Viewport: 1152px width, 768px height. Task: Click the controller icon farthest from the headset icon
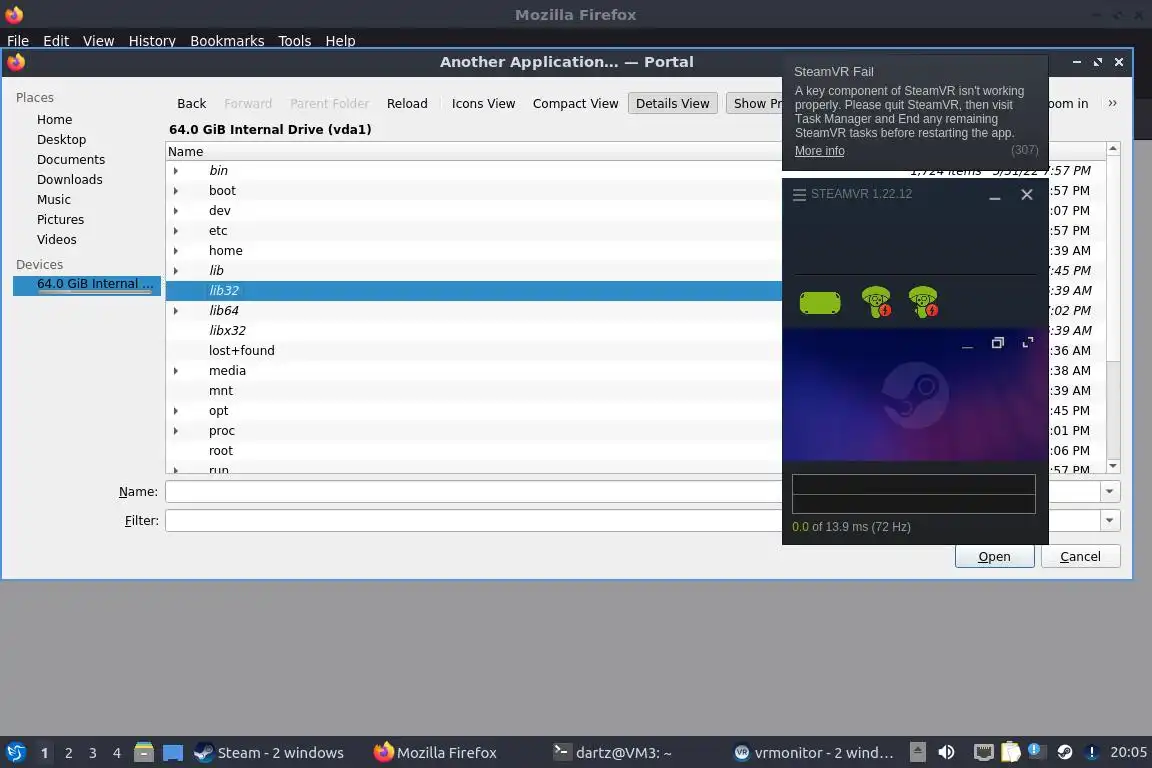pos(923,301)
